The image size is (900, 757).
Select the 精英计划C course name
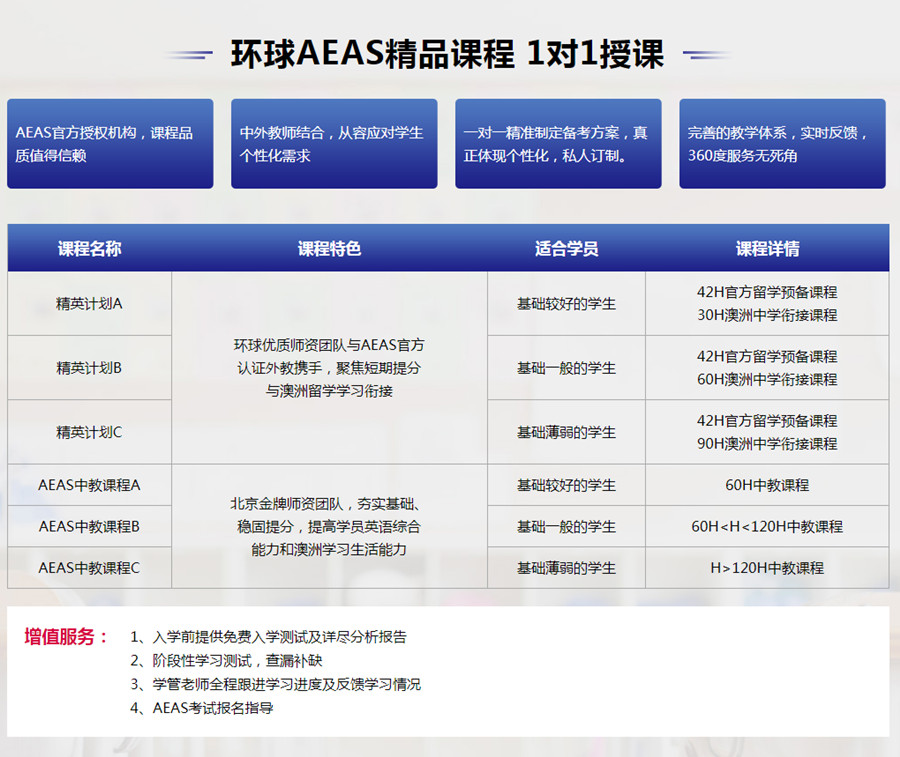pos(89,432)
